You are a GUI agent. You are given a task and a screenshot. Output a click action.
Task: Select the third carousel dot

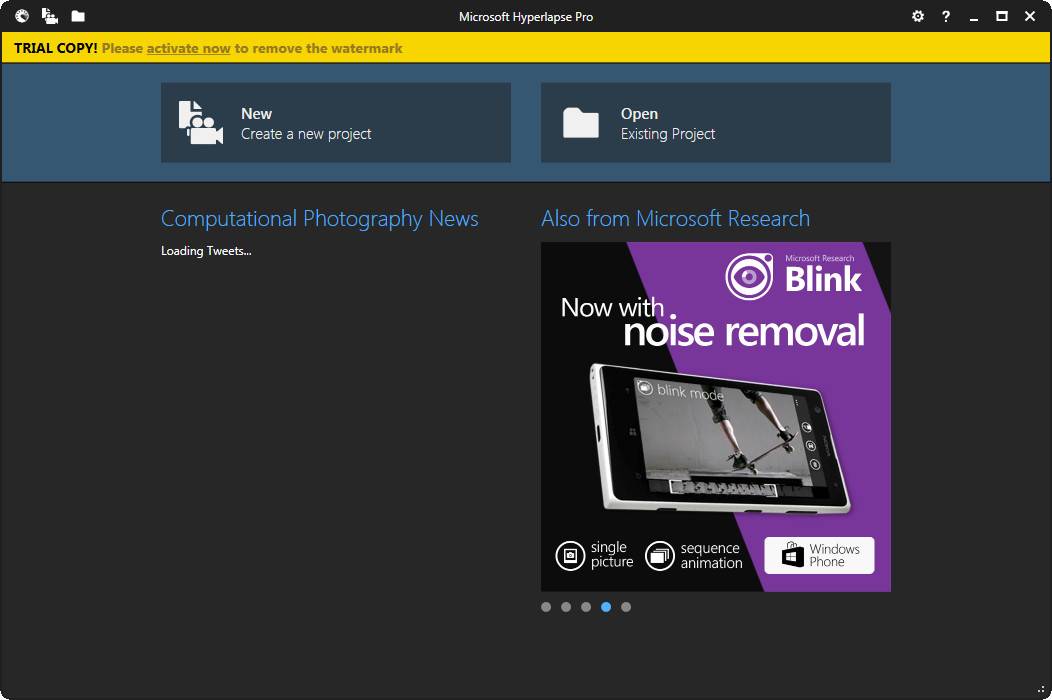pos(586,607)
